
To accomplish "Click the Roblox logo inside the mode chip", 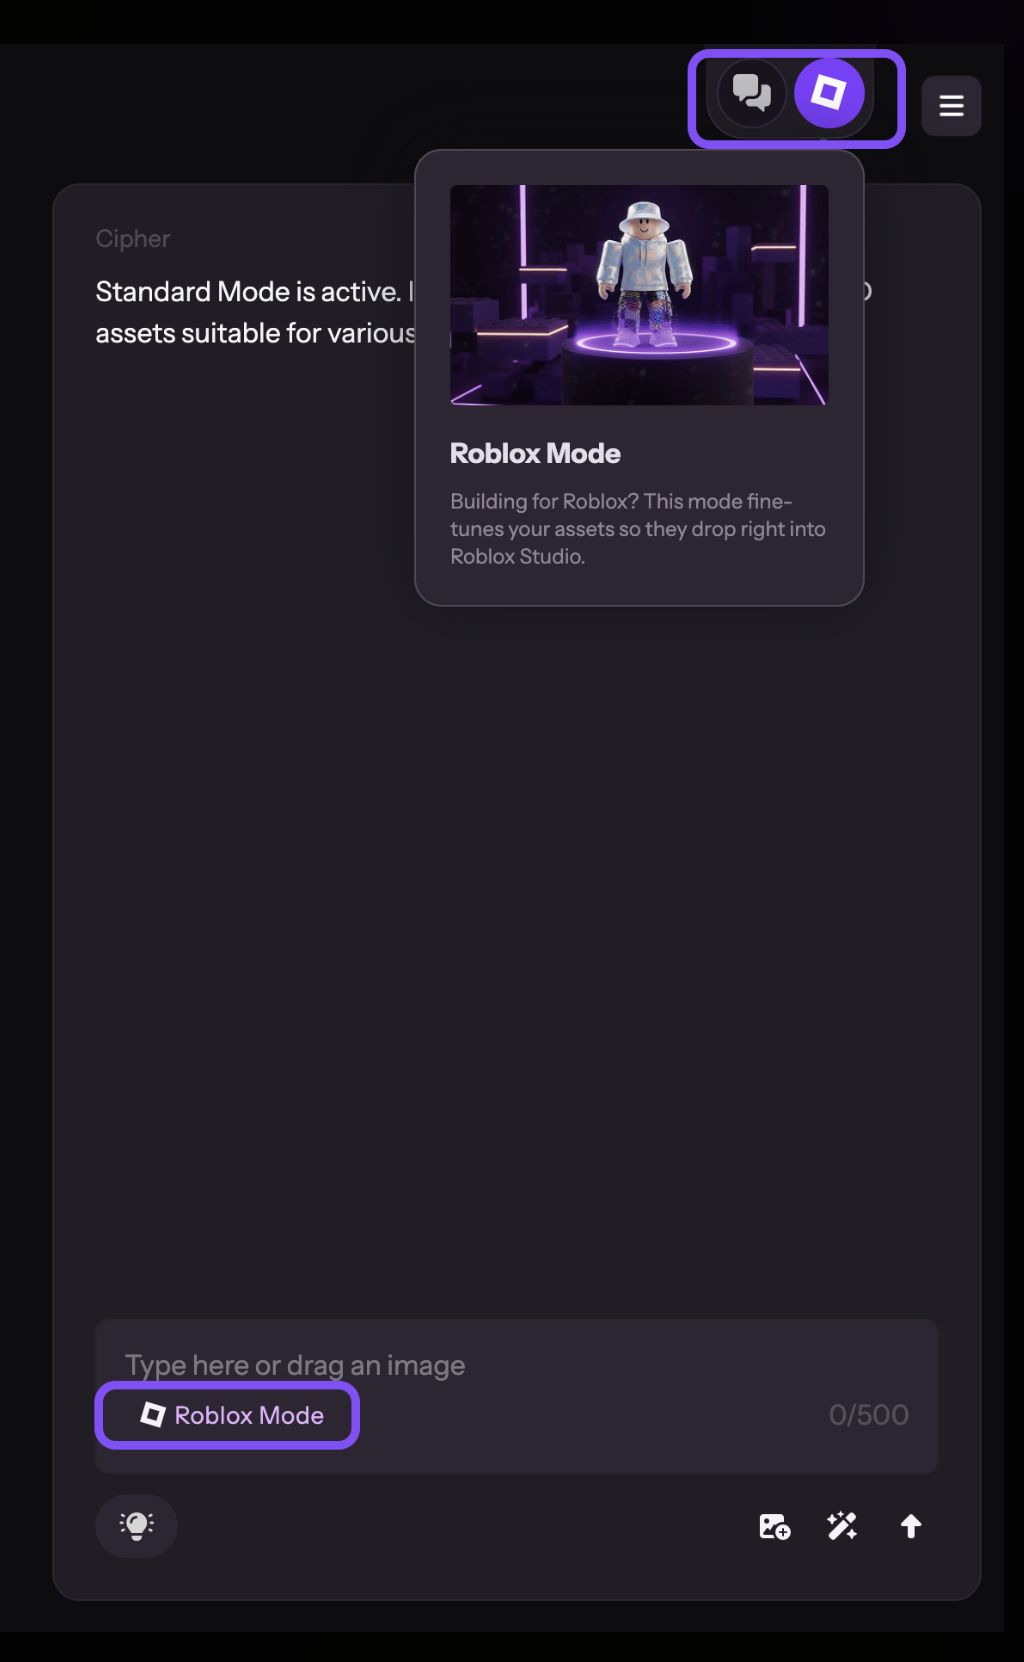I will (152, 1414).
